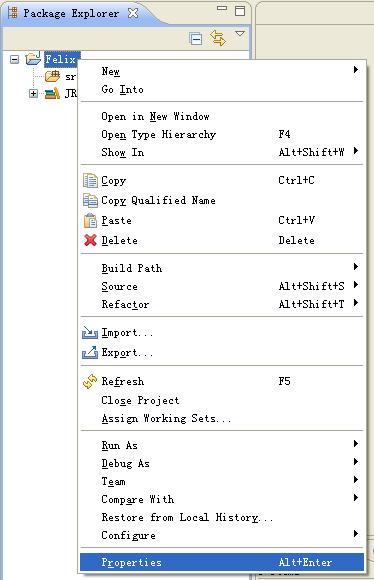Click the yellow Refresh arrows icon
Viewport: 374px width, 580px height.
[x=90, y=381]
